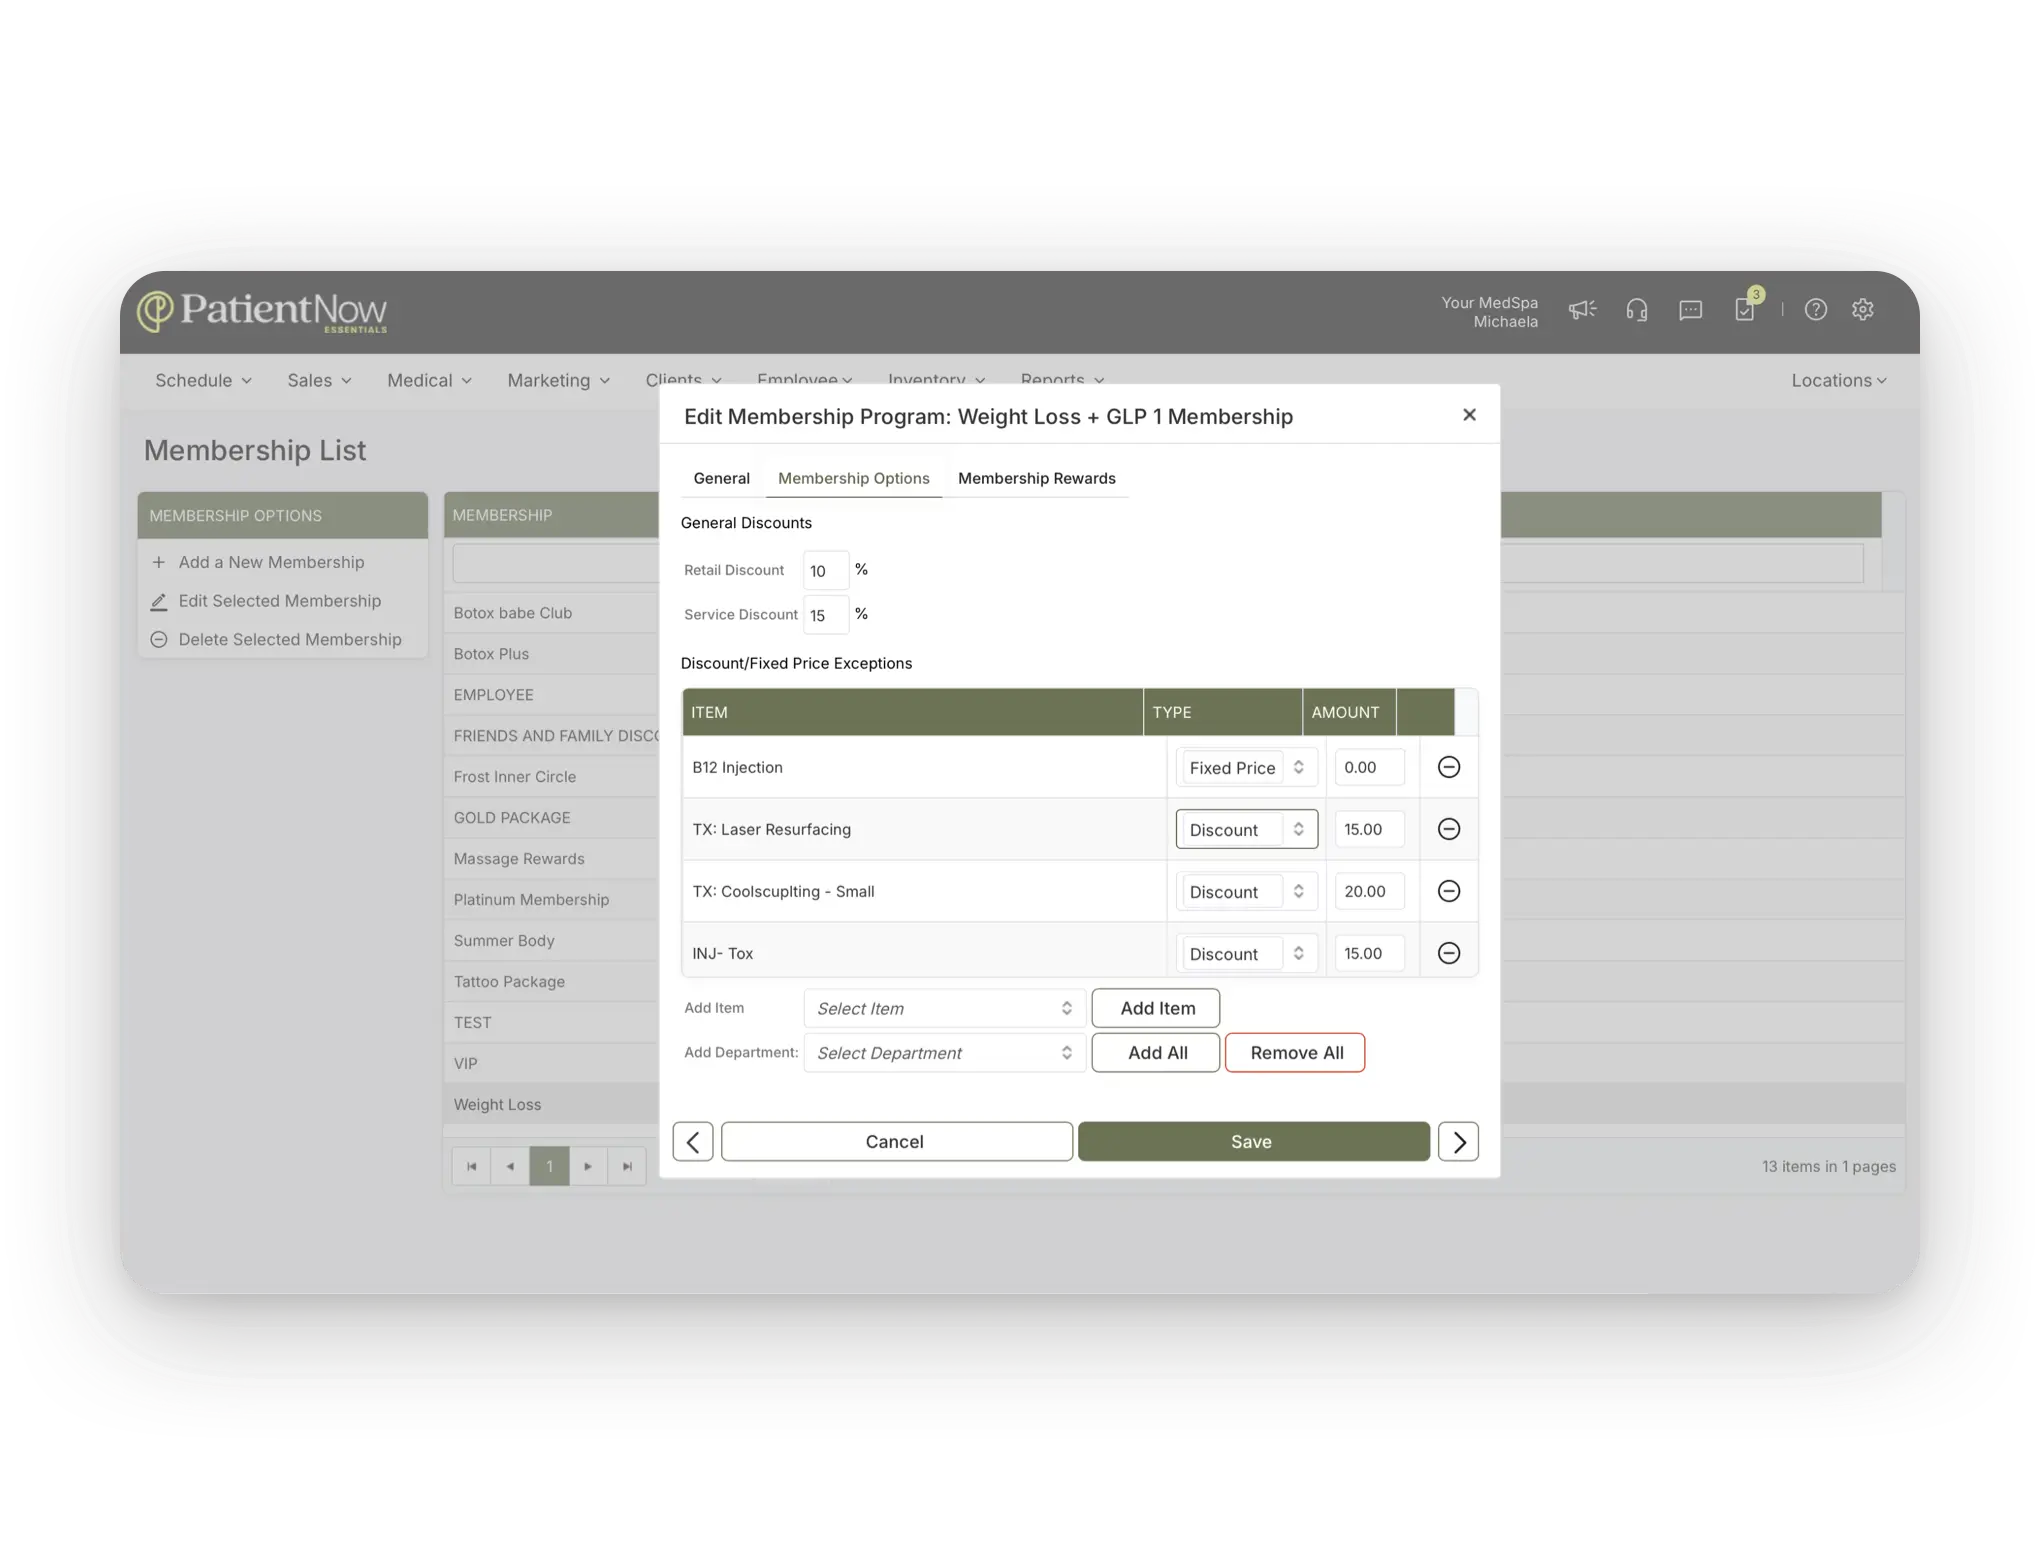The width and height of the screenshot is (2040, 1566).
Task: Select Frost Inner Circle membership row
Action: click(551, 777)
